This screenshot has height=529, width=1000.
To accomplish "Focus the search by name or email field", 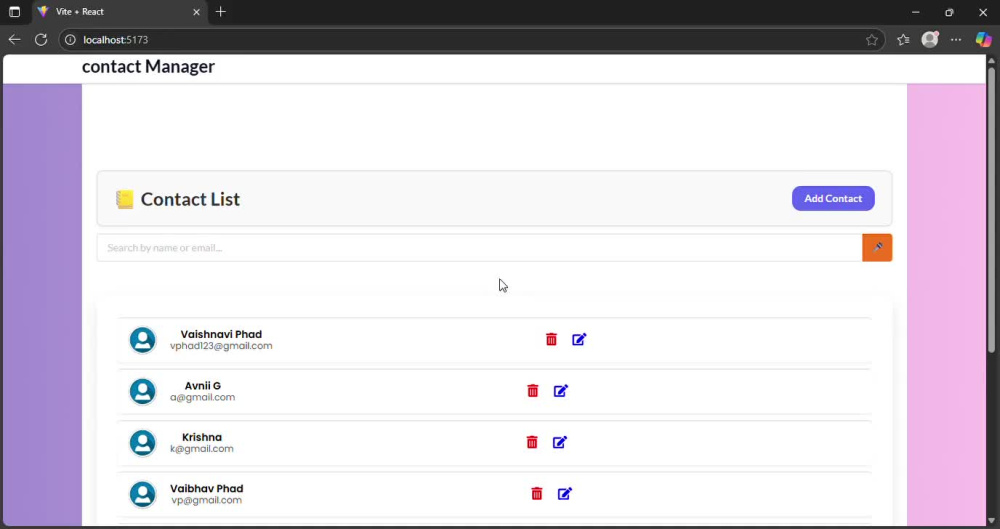I will (479, 248).
